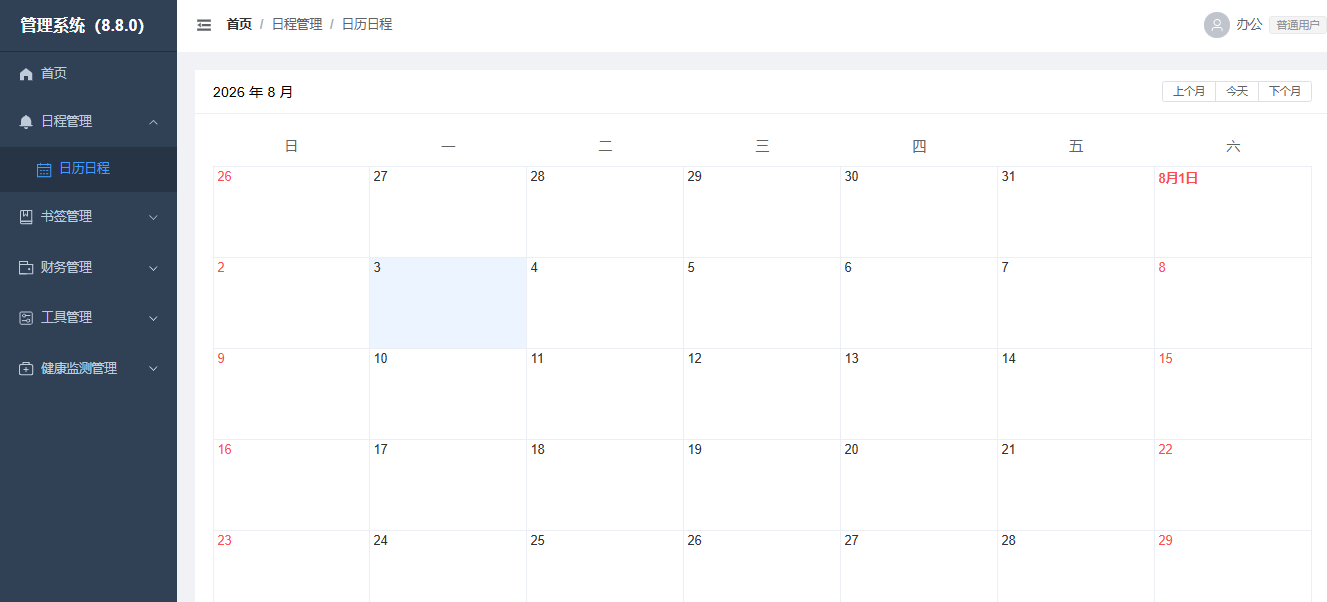Click the bookmark icon for 书签管理

tap(26, 217)
